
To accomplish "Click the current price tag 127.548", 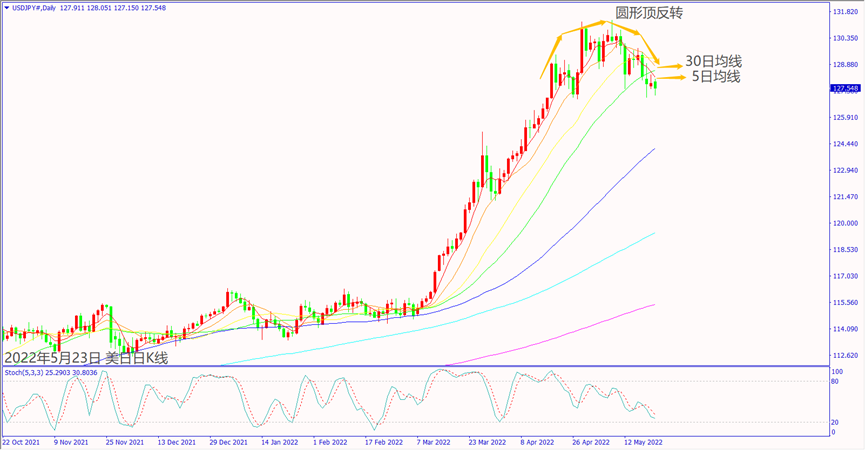I will 845,89.
